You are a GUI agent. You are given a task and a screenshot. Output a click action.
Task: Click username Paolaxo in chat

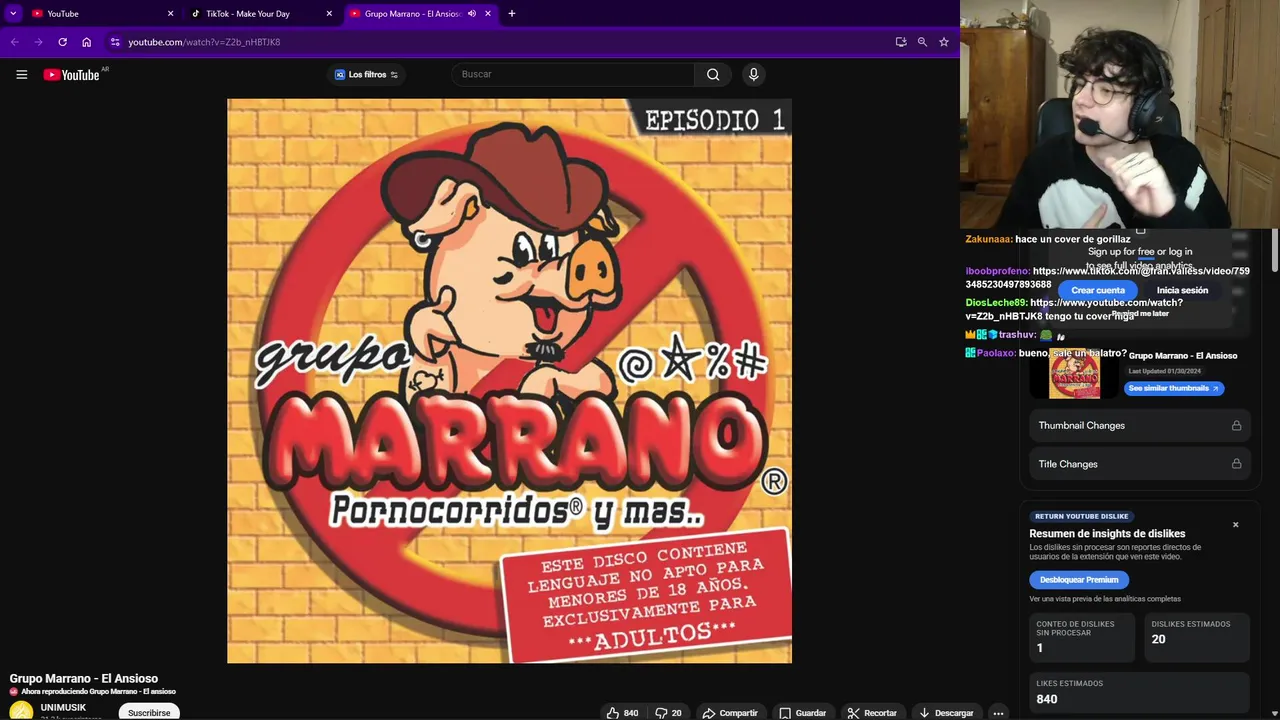(996, 353)
